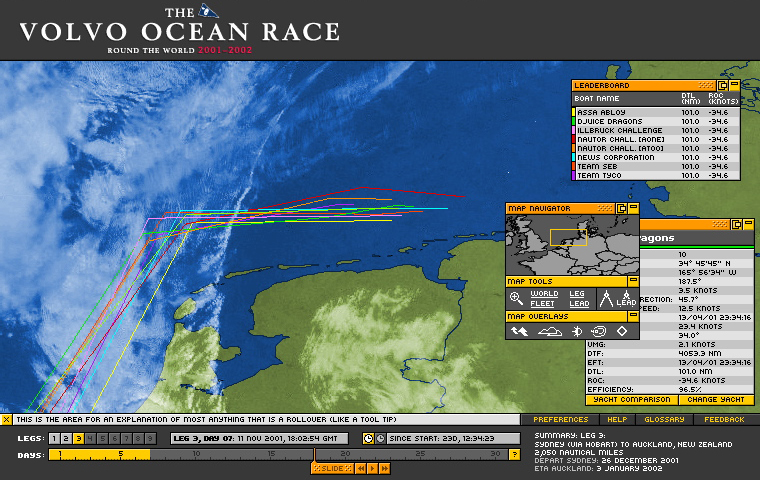
Task: Click day 20 on the days timeline
Action: point(345,454)
